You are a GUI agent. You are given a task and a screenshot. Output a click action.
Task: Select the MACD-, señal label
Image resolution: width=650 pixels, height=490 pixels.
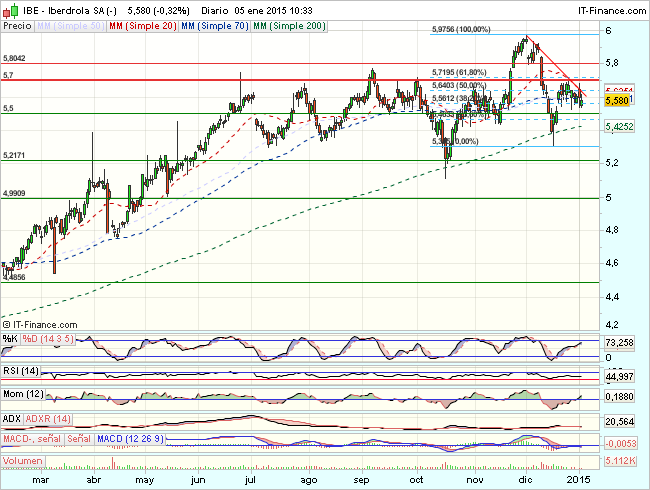(x=32, y=439)
